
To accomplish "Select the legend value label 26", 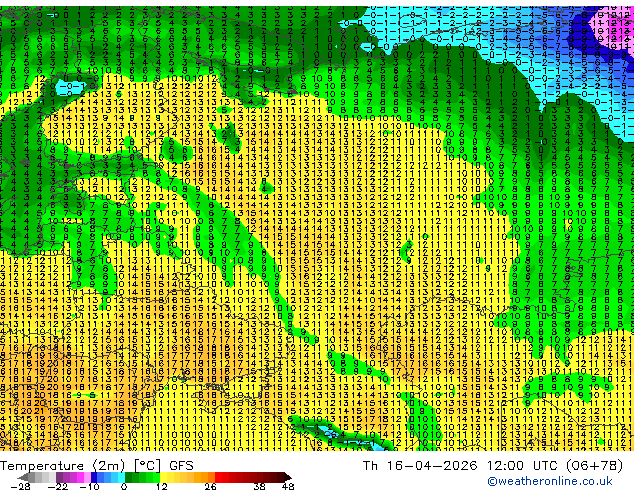I will tap(210, 486).
